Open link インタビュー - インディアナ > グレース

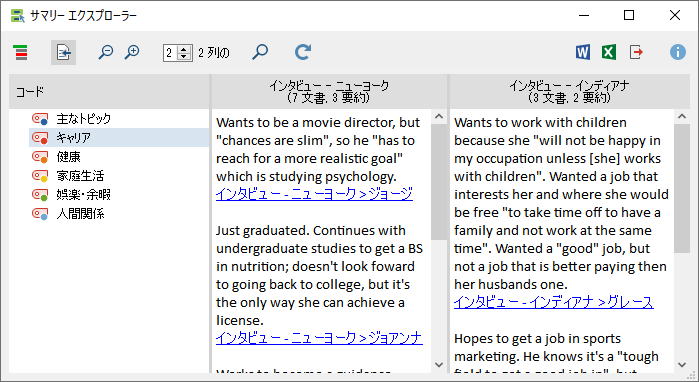(x=554, y=302)
